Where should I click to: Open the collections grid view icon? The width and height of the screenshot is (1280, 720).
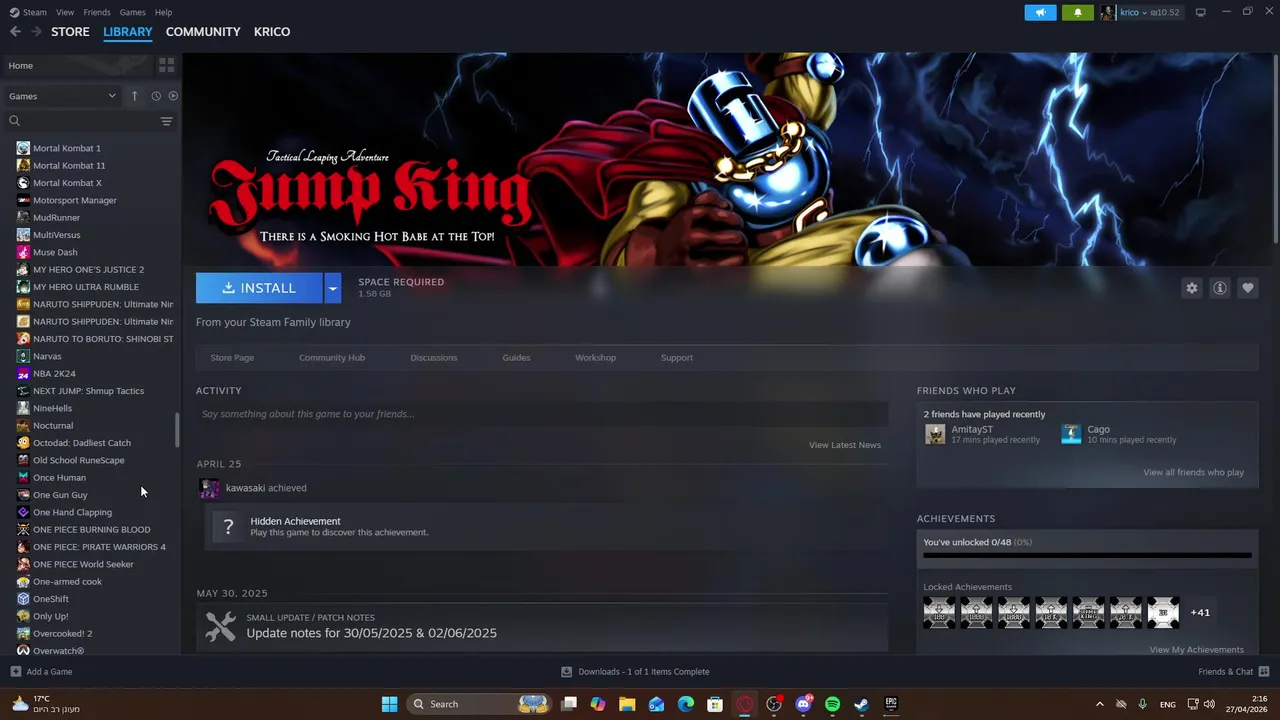click(x=166, y=65)
